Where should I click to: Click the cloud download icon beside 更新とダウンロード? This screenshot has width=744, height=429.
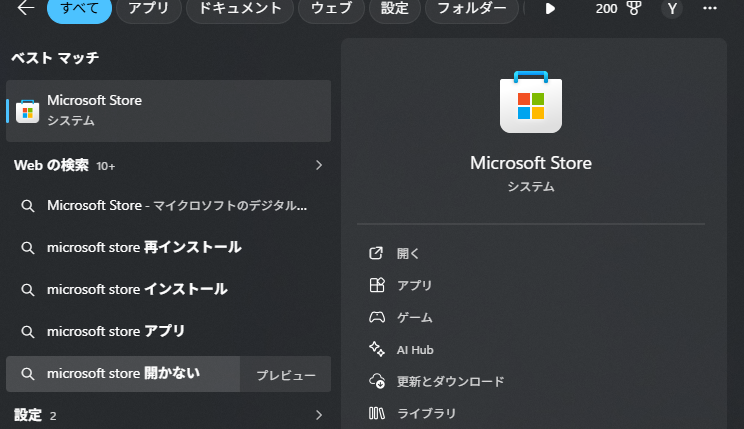pyautogui.click(x=377, y=381)
